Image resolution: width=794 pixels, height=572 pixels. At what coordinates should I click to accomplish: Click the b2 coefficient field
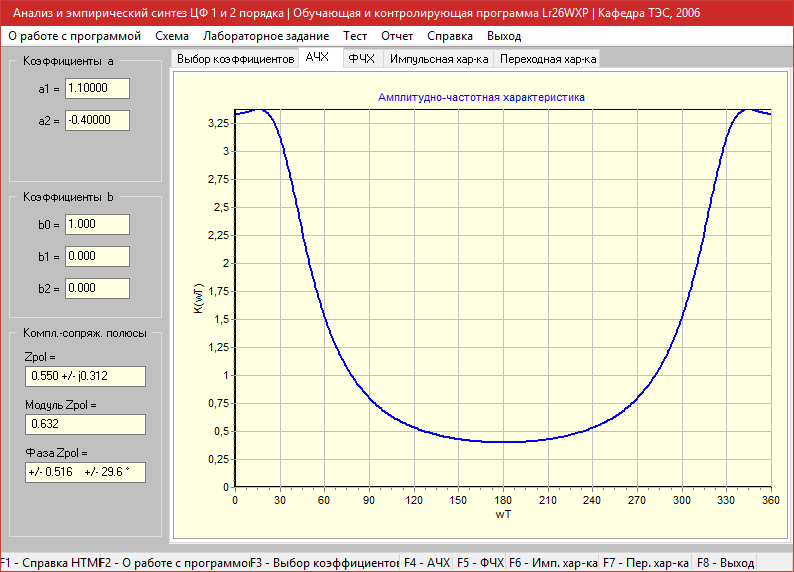[x=97, y=289]
